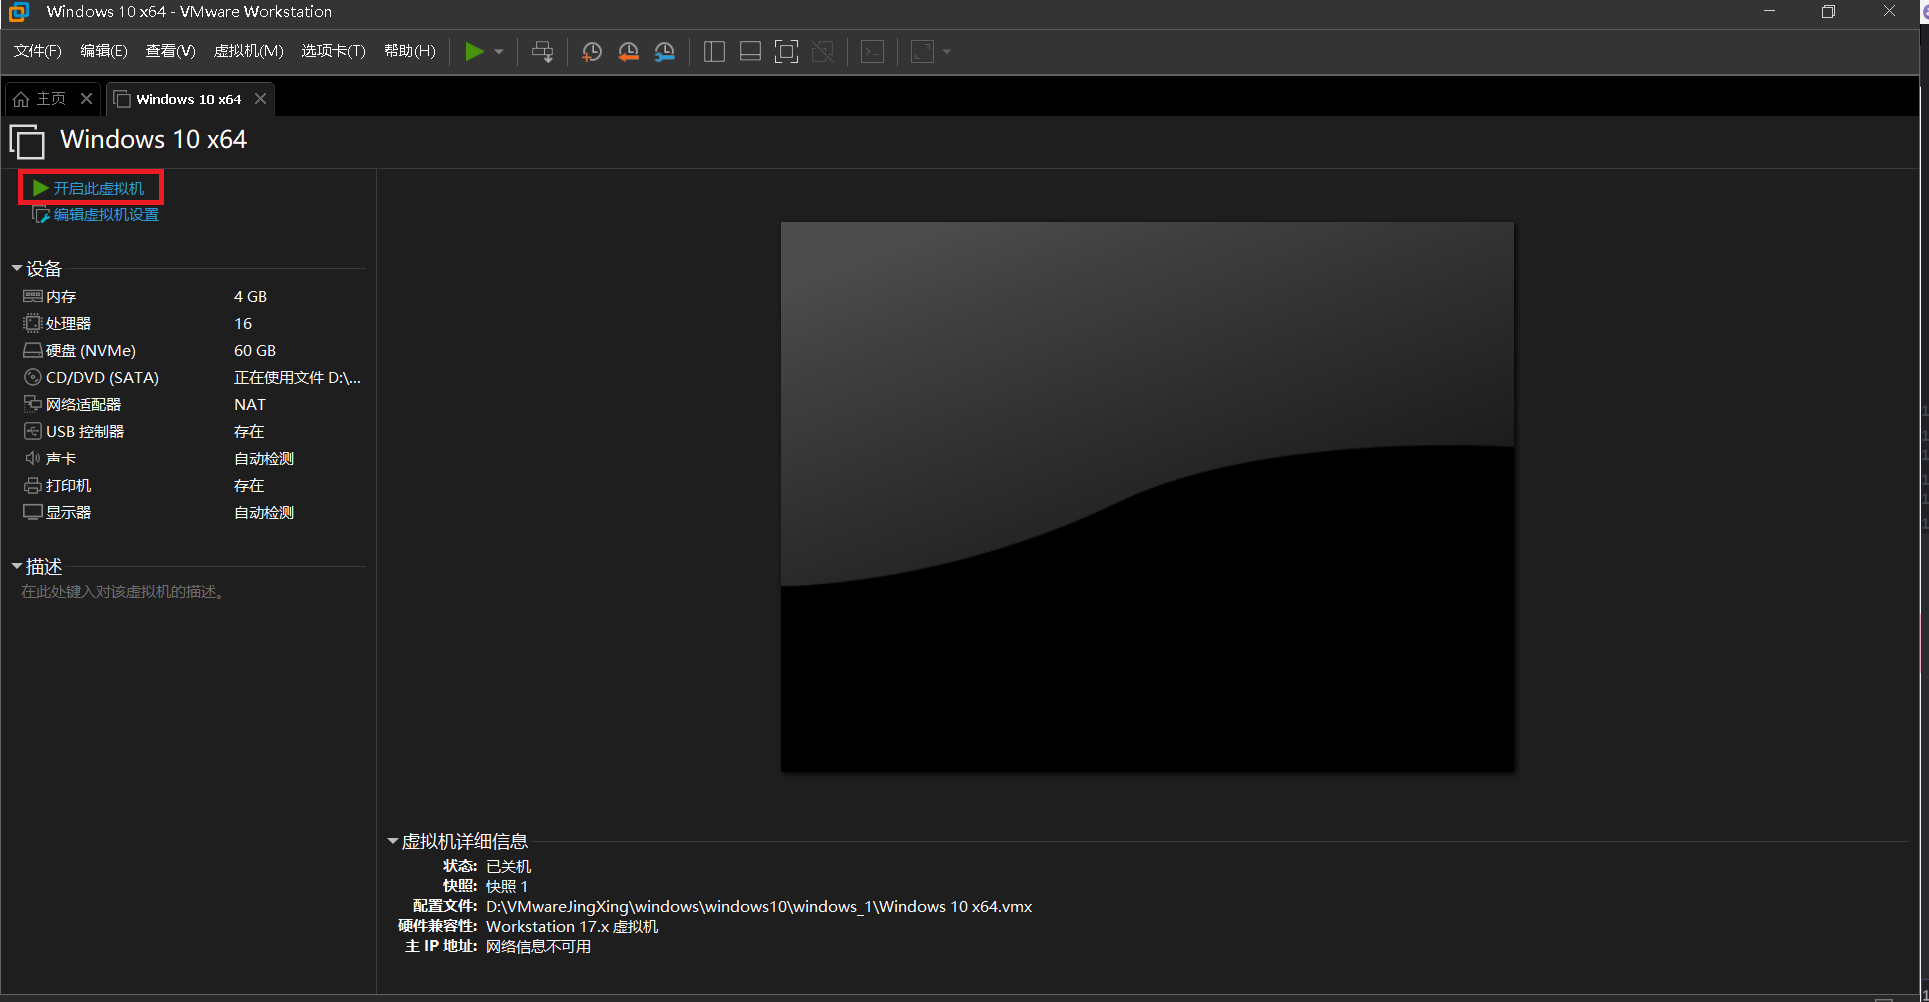Screen dimensions: 1929x1002
Task: Take a snapshot with the clock-plus icon
Action: pyautogui.click(x=592, y=52)
